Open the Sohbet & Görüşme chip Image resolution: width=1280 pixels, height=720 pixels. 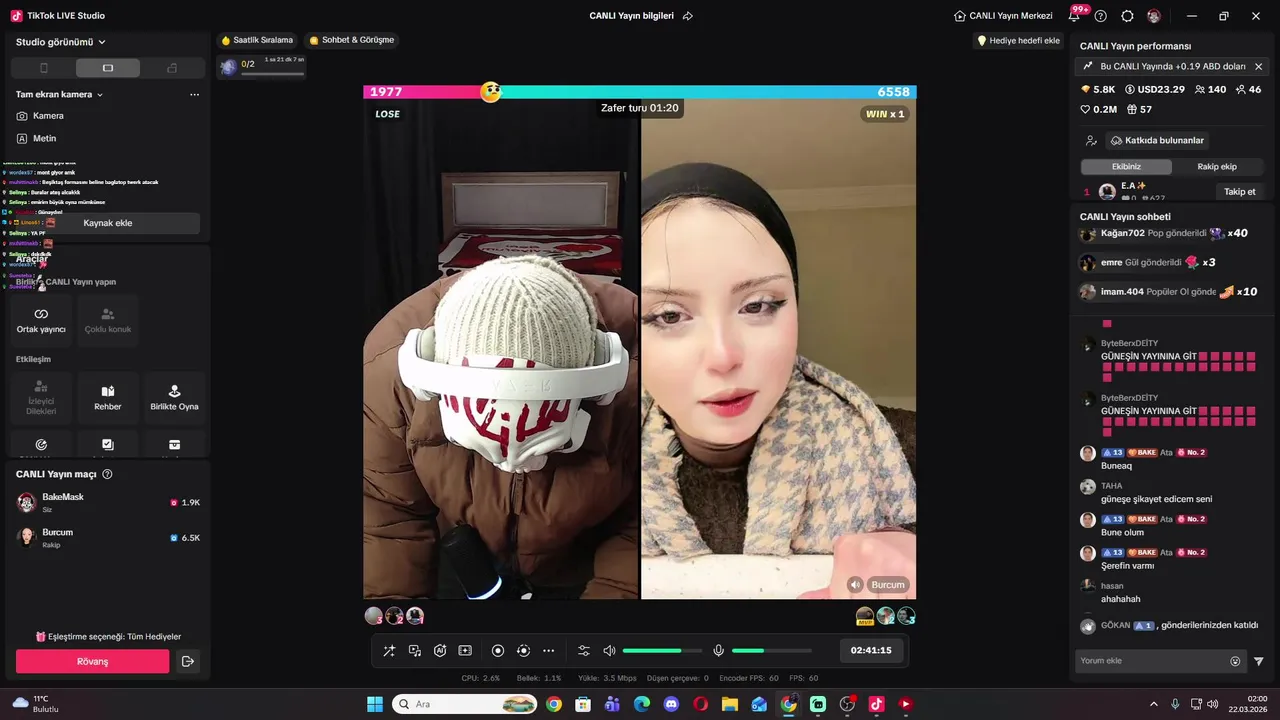(x=351, y=40)
